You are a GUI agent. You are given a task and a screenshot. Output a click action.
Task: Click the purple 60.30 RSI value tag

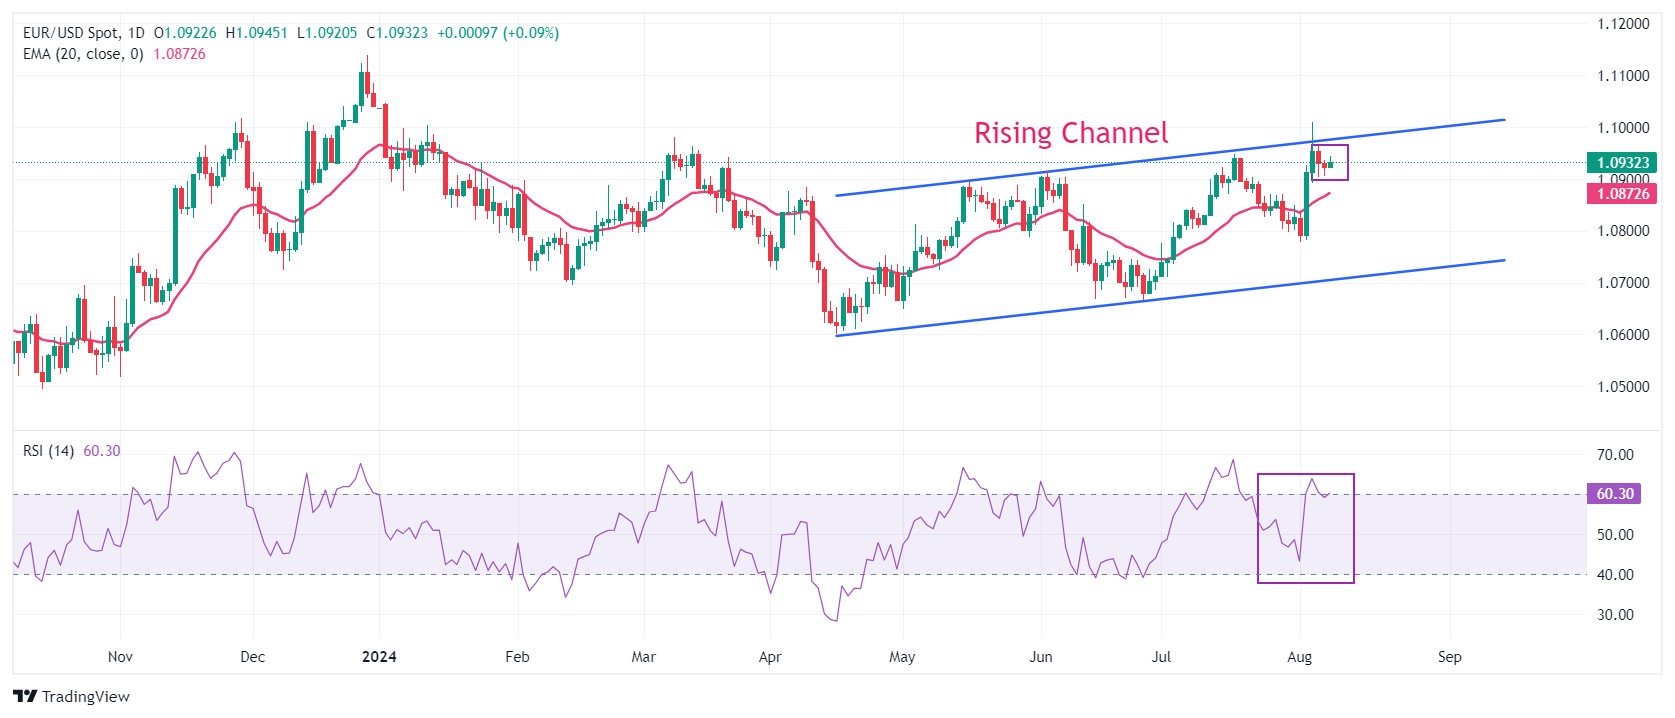click(x=1614, y=493)
